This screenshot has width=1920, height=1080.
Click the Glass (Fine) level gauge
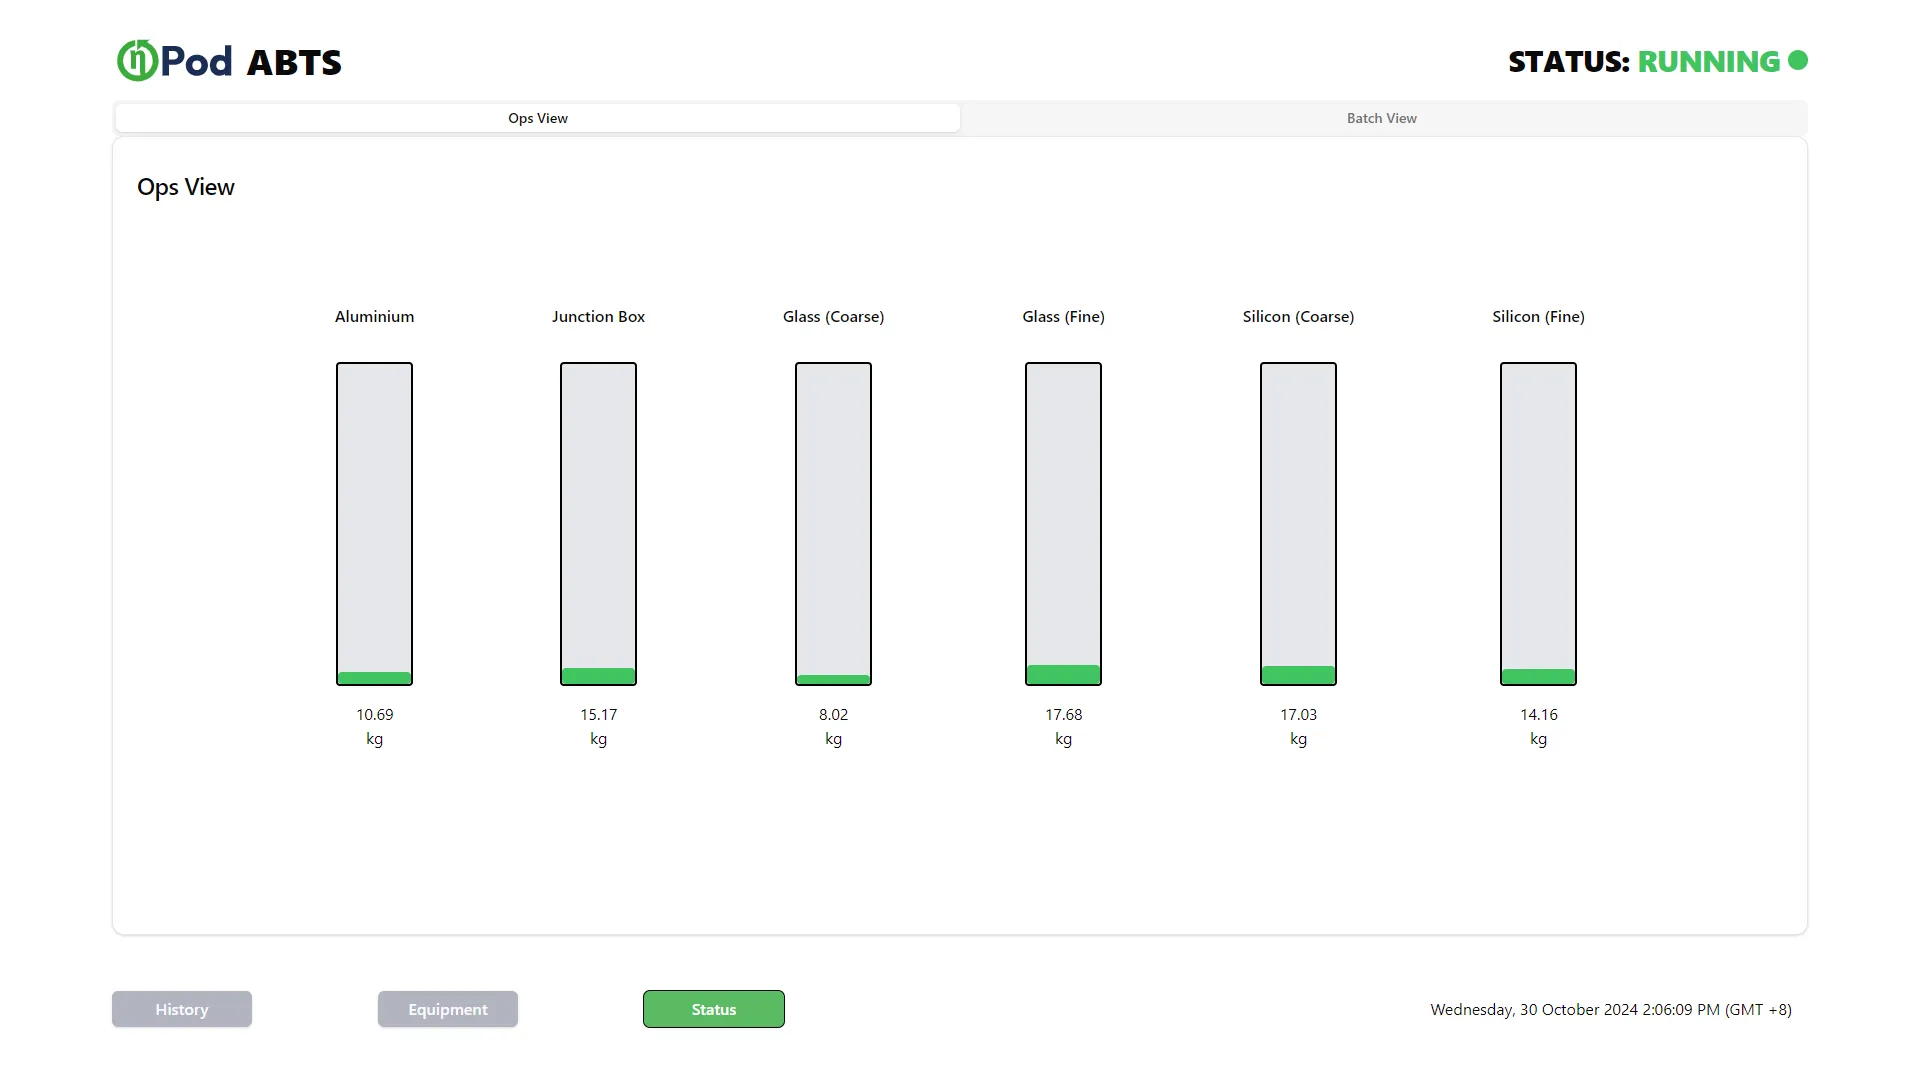click(1064, 524)
